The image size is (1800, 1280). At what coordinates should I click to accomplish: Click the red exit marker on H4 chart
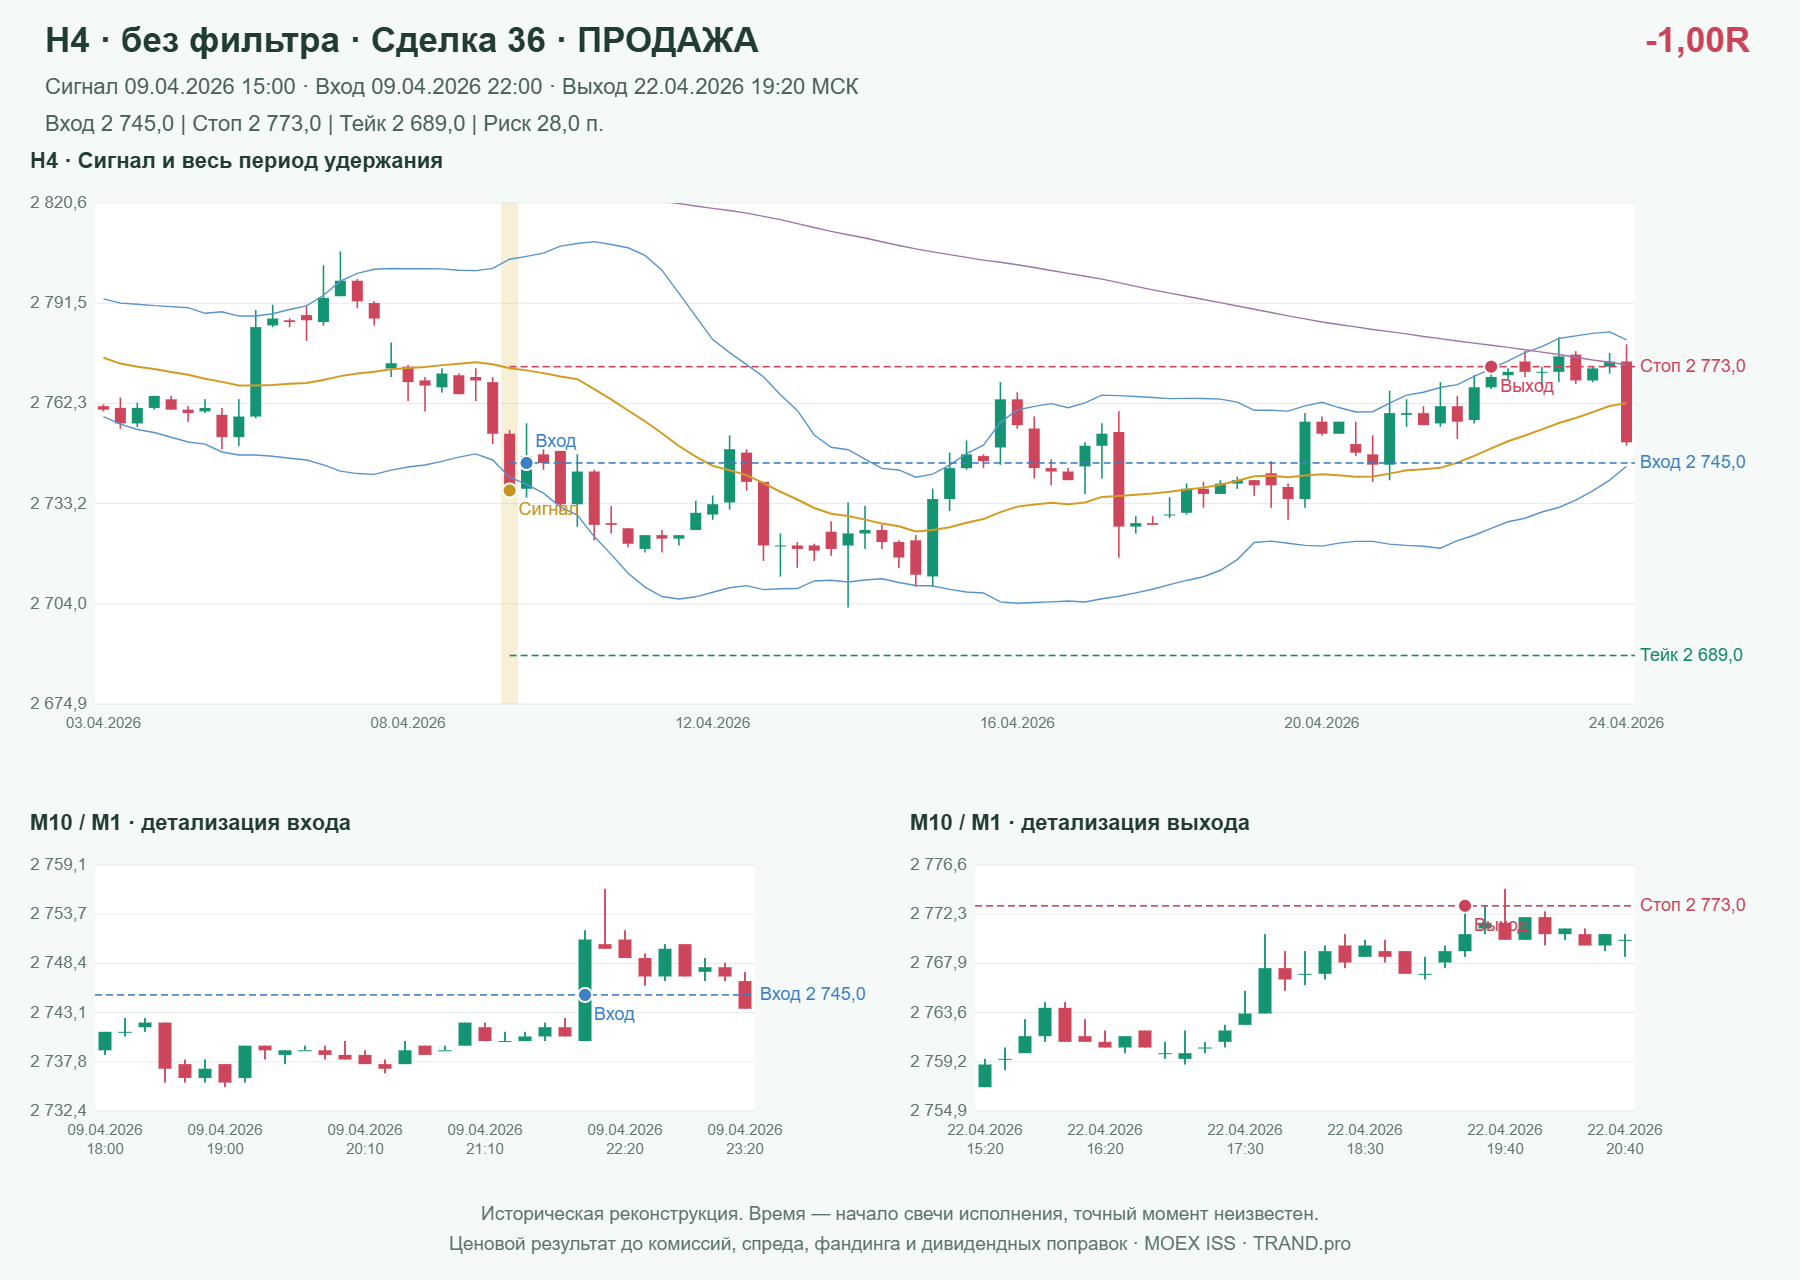tap(1491, 367)
